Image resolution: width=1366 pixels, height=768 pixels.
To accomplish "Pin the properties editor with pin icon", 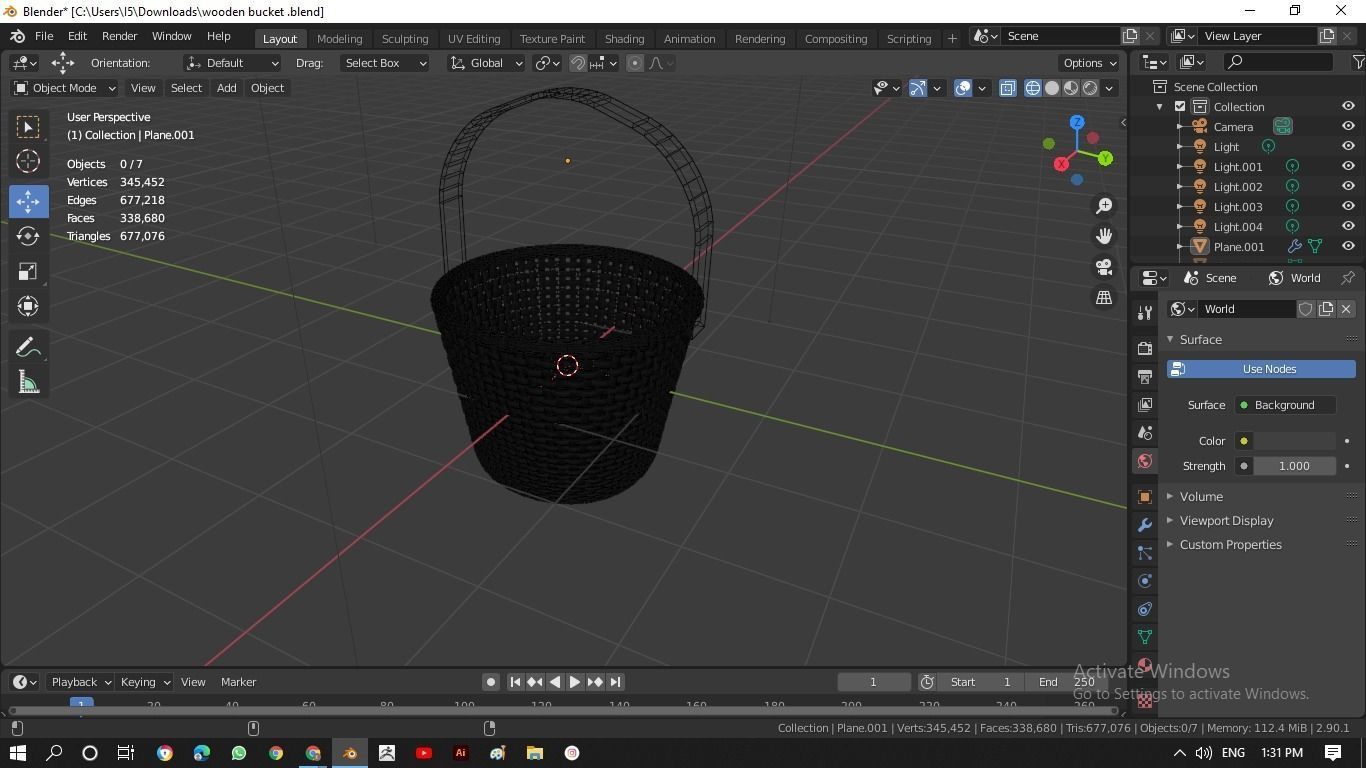I will point(1348,278).
